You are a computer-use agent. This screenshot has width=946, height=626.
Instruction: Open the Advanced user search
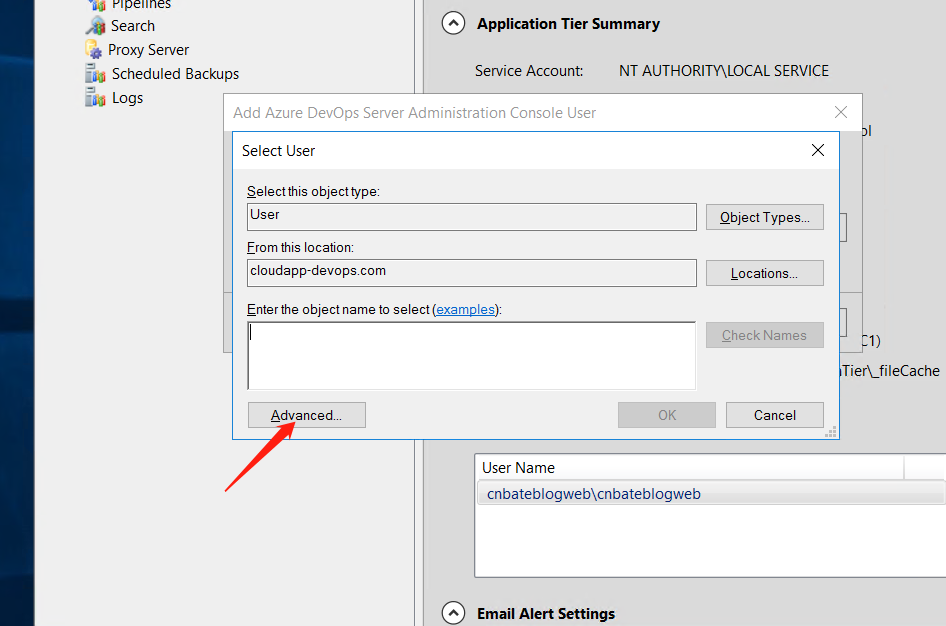coord(306,415)
